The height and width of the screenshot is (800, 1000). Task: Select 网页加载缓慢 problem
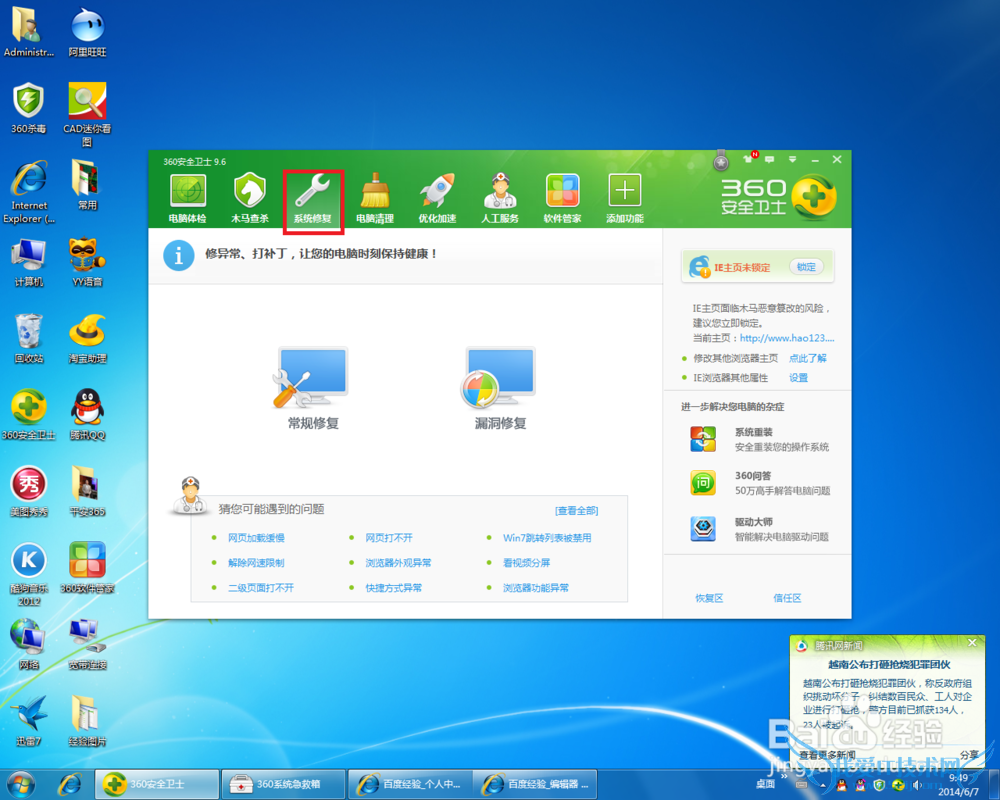(256, 538)
